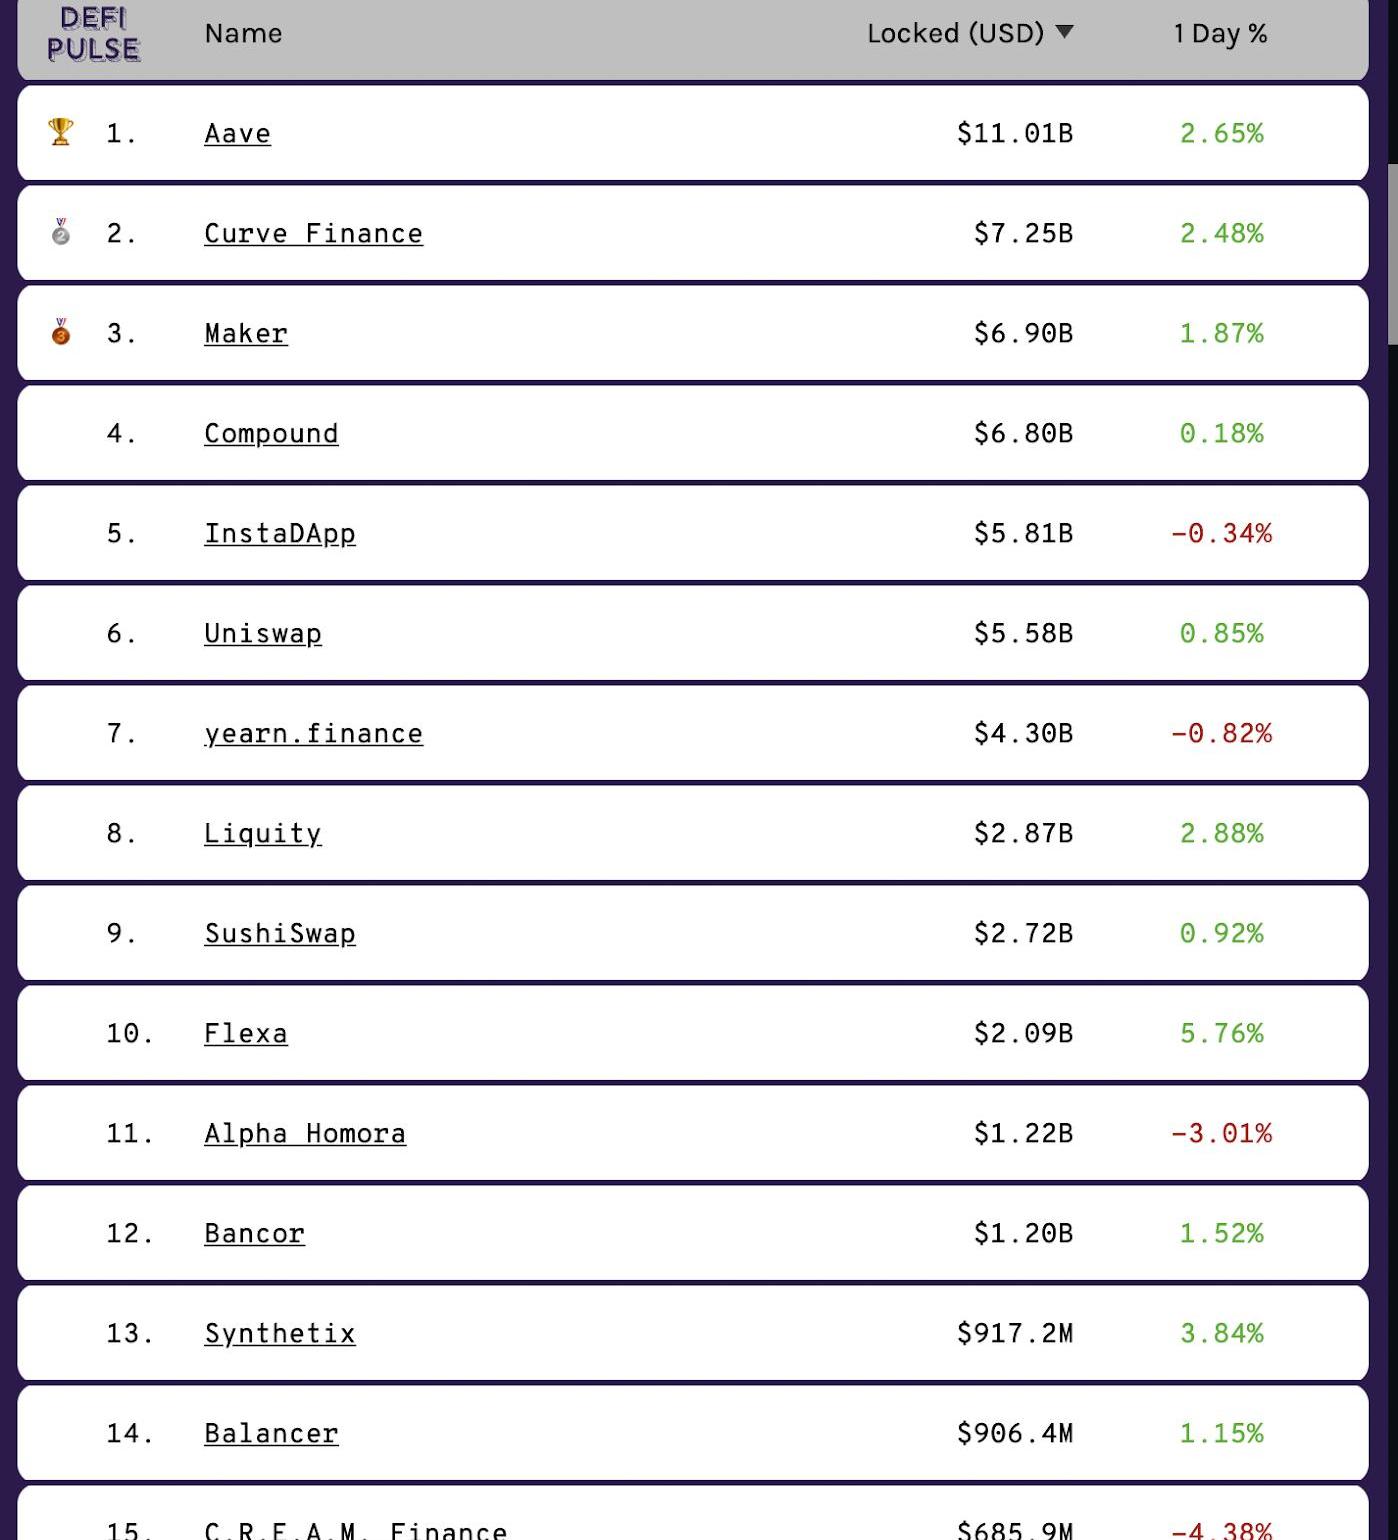This screenshot has height=1540, width=1398.
Task: Open the yearn.finance link
Action: pyautogui.click(x=313, y=734)
